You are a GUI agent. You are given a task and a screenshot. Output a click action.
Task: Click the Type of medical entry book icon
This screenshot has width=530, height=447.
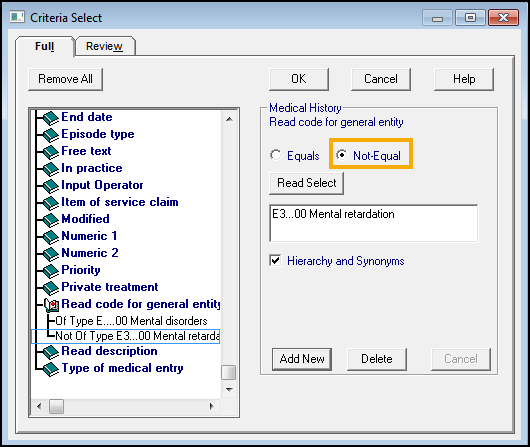coord(51,369)
